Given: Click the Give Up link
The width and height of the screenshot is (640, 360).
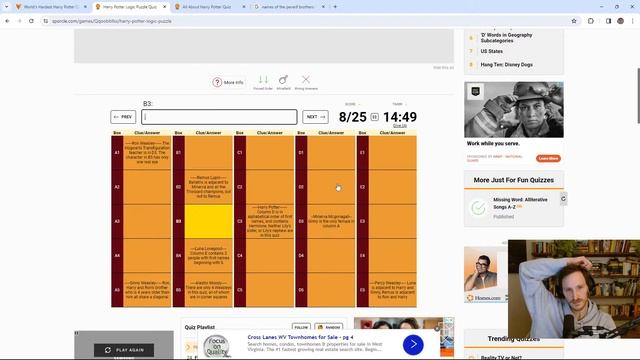Looking at the screenshot, I should (x=400, y=126).
